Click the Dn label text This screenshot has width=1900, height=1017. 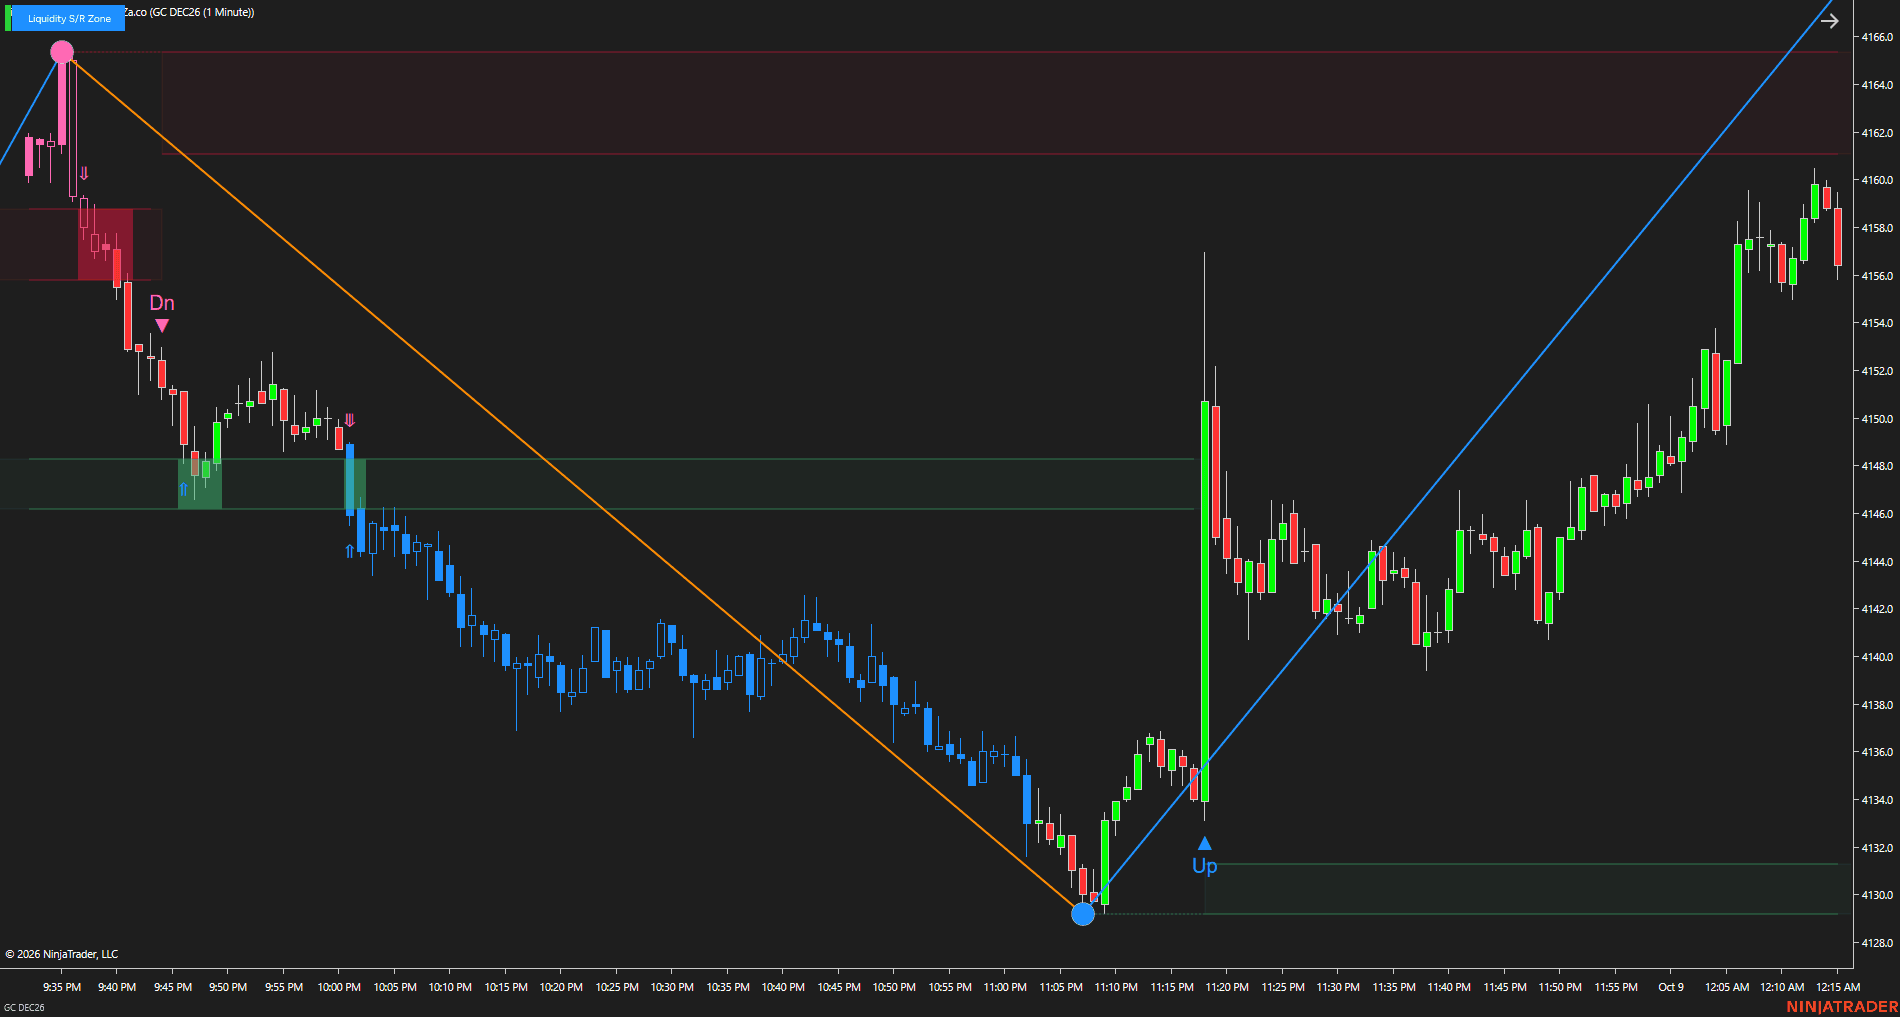coord(162,303)
